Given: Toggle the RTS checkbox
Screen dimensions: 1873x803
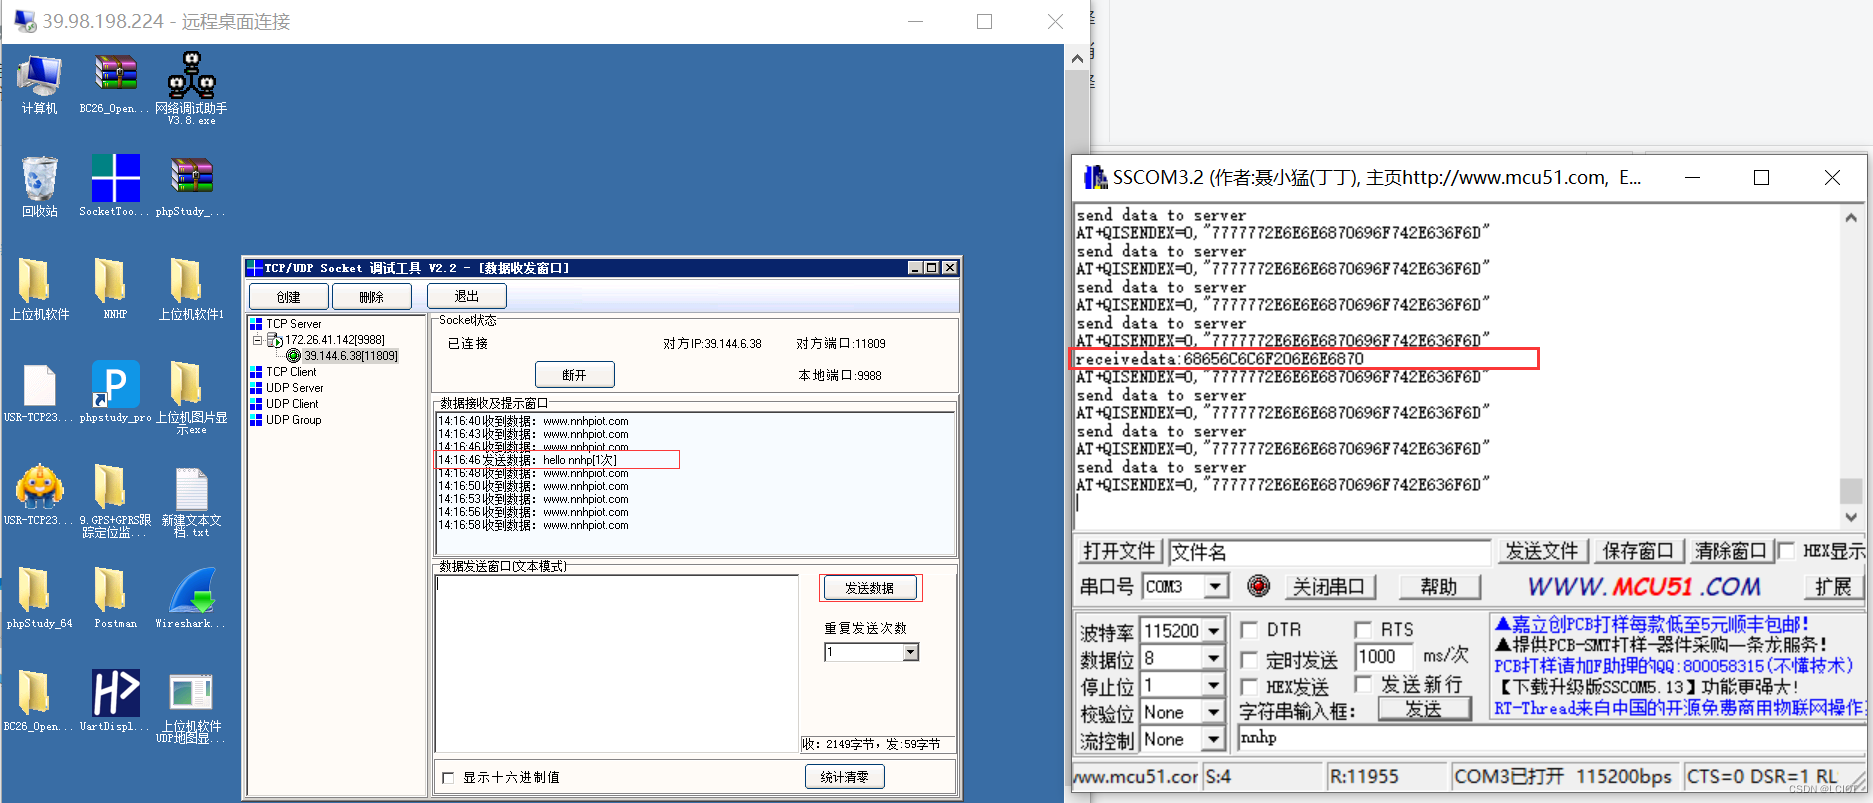Looking at the screenshot, I should click(x=1363, y=629).
